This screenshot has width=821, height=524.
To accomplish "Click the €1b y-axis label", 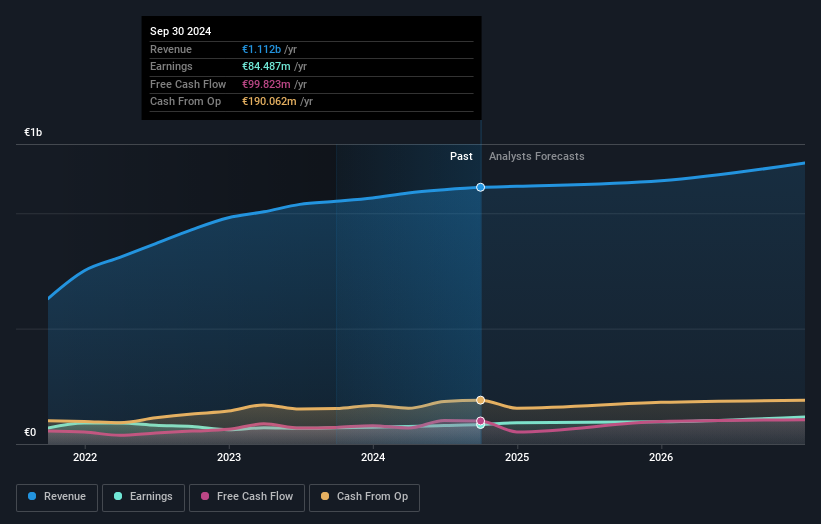I will [33, 132].
